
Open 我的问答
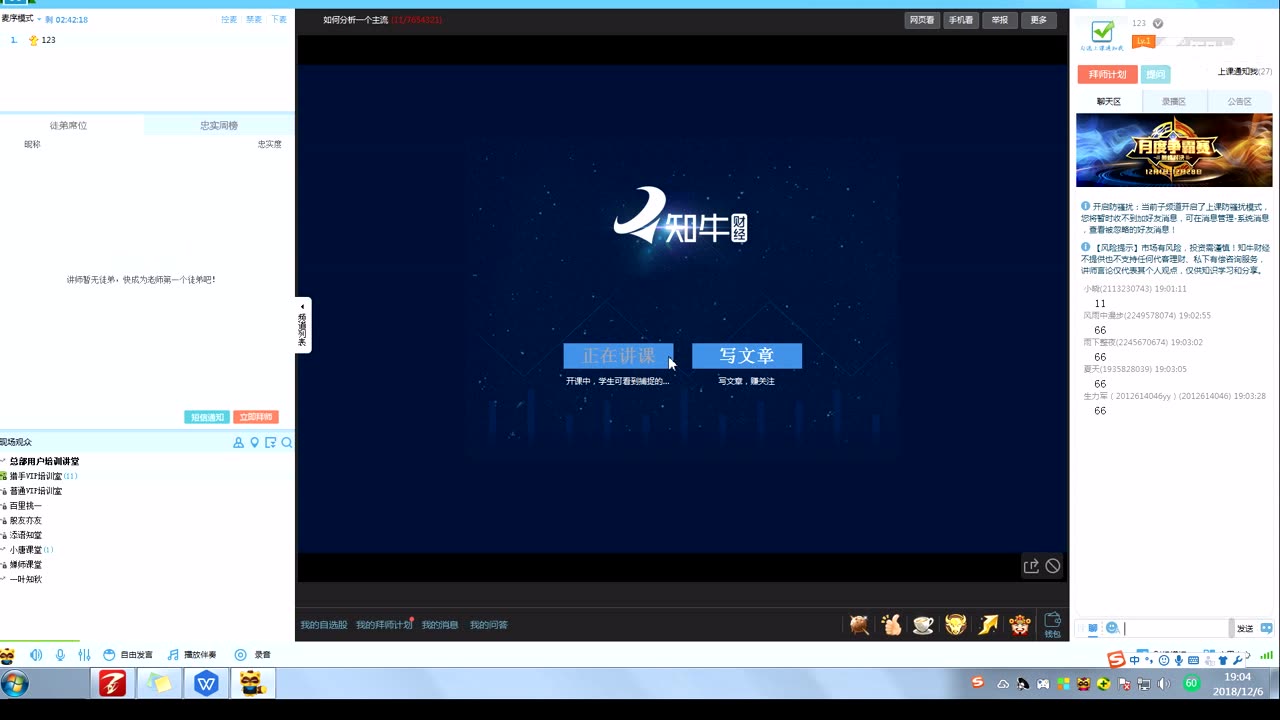click(x=489, y=625)
